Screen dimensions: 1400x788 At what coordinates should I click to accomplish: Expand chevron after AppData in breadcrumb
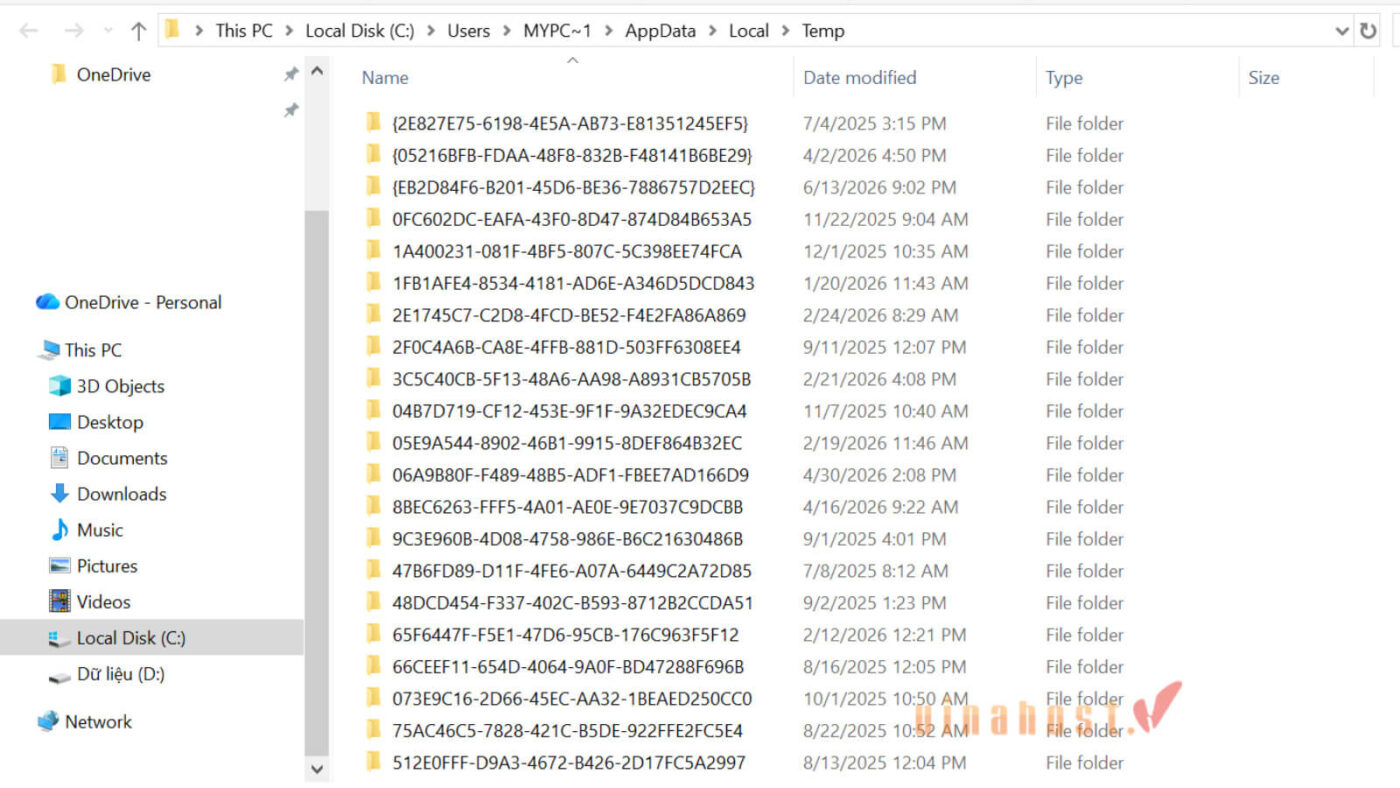click(712, 31)
